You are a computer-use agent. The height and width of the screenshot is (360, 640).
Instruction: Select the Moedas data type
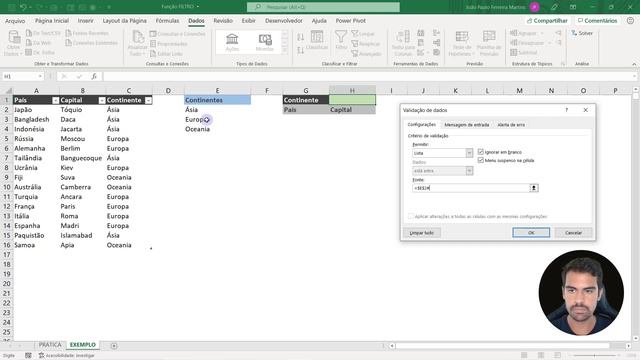264,42
